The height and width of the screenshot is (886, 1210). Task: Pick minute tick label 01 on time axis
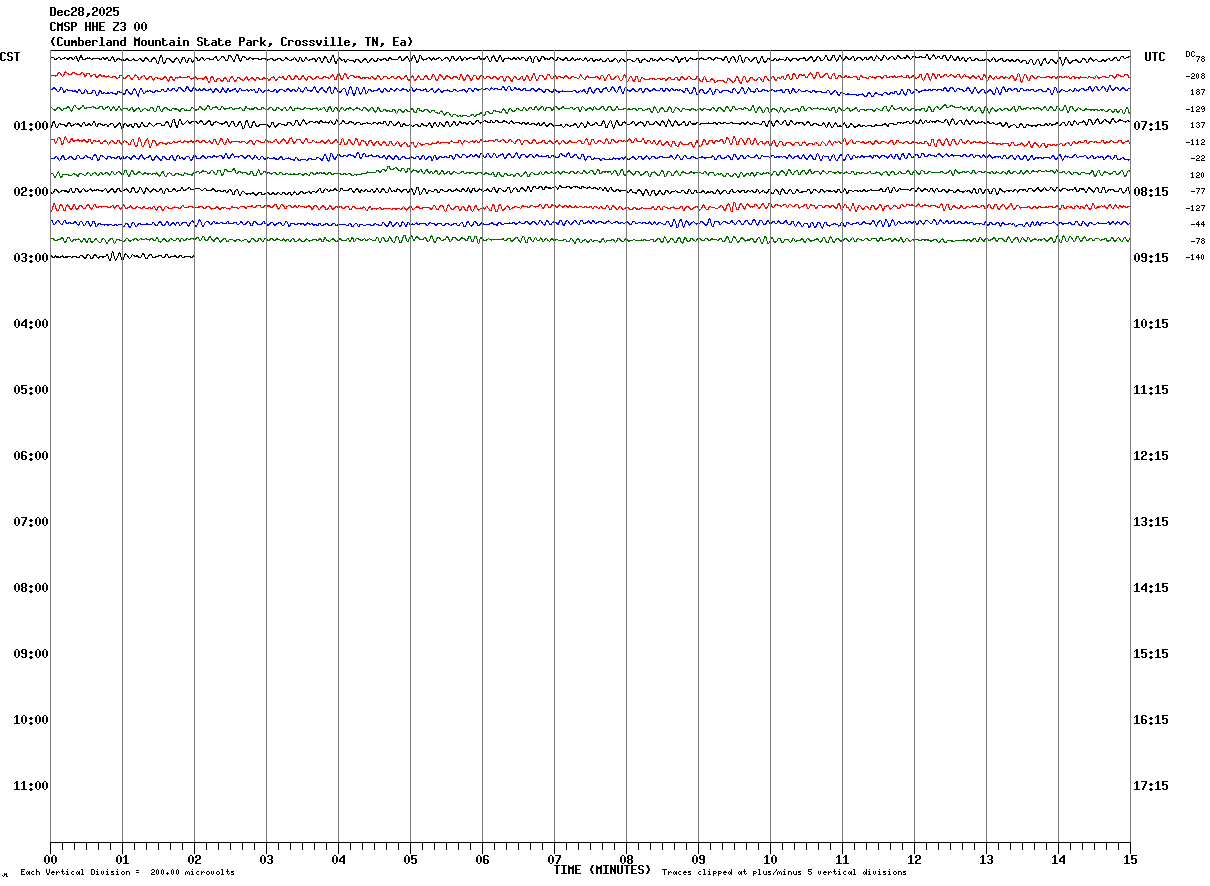(x=122, y=860)
